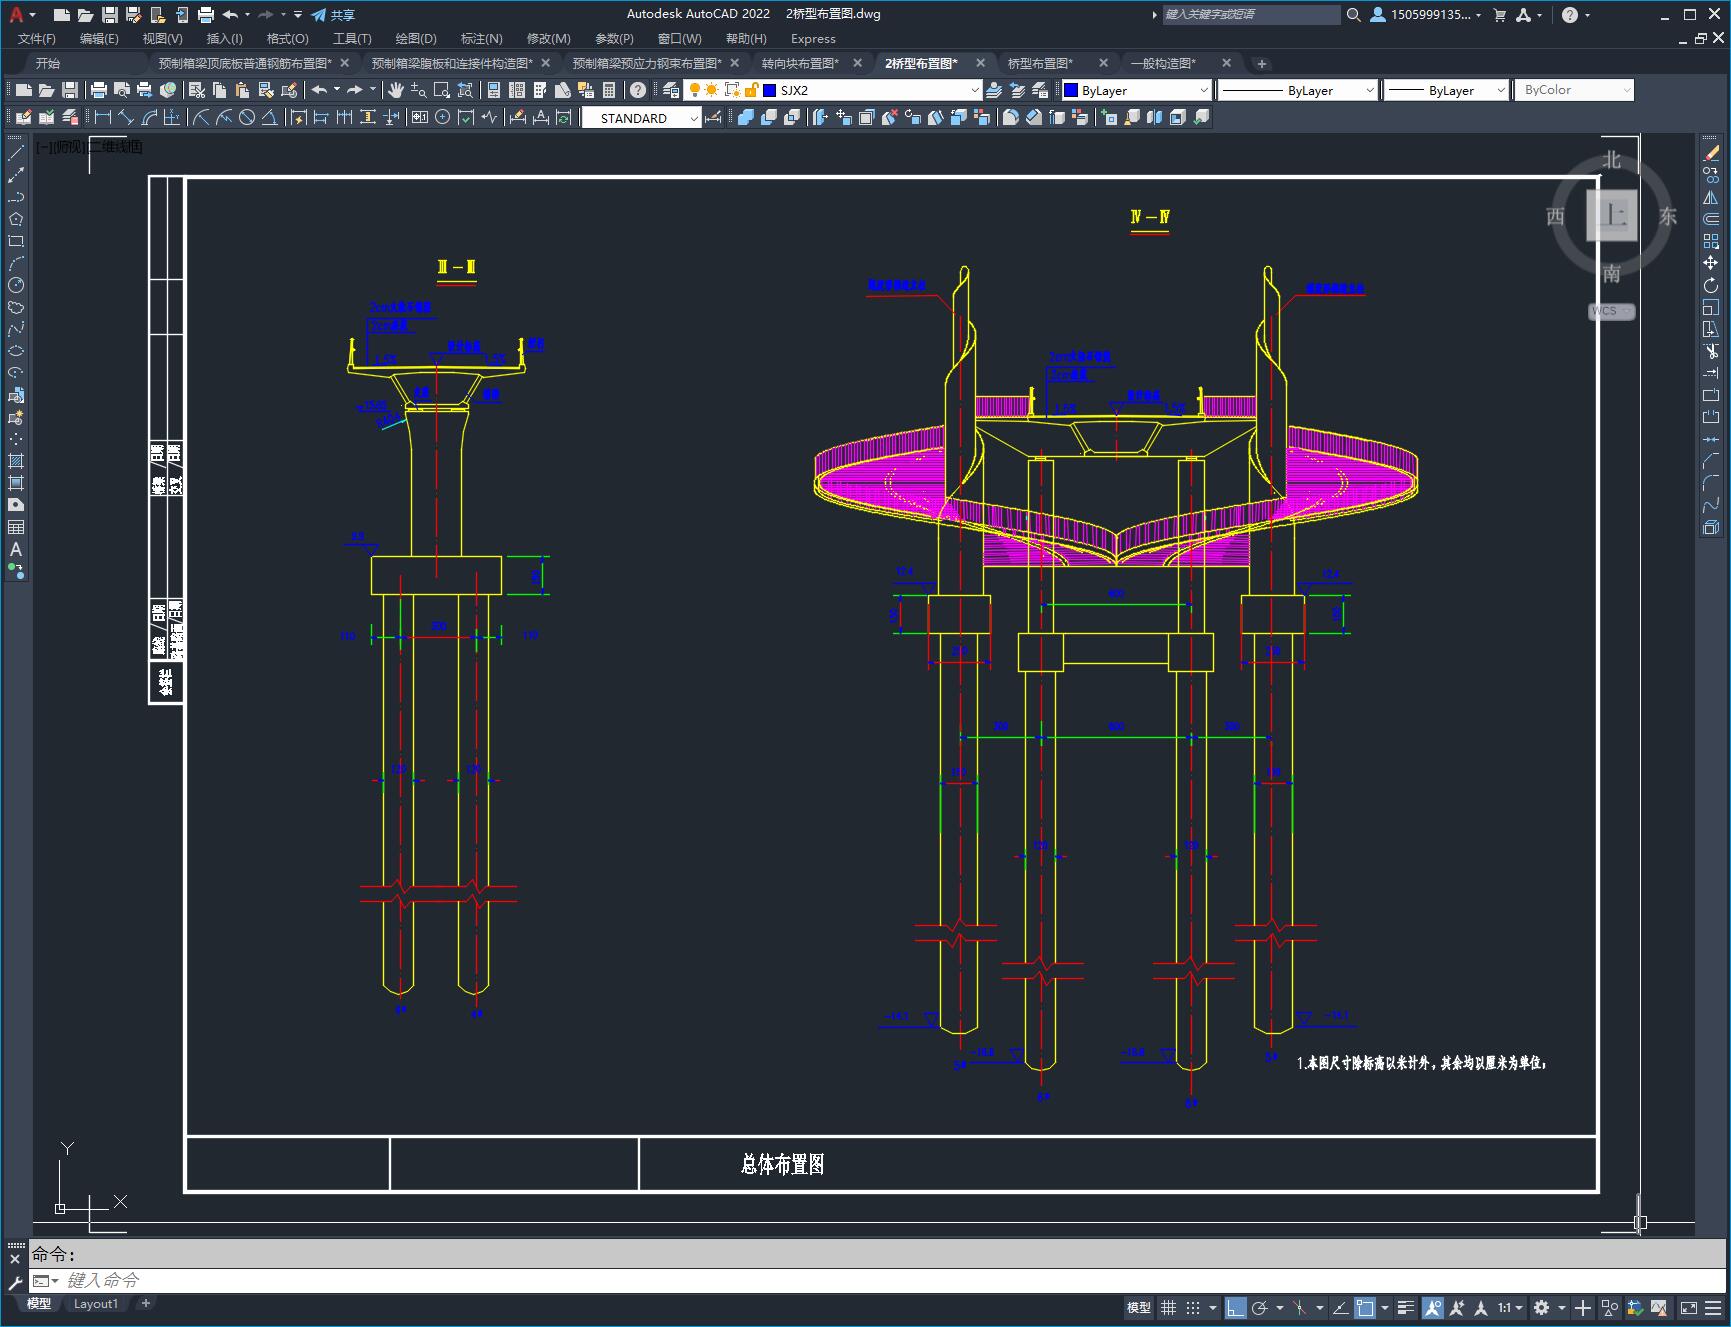1731x1327 pixels.
Task: Select the Move tool in modify toolbar
Action: pos(1711,263)
